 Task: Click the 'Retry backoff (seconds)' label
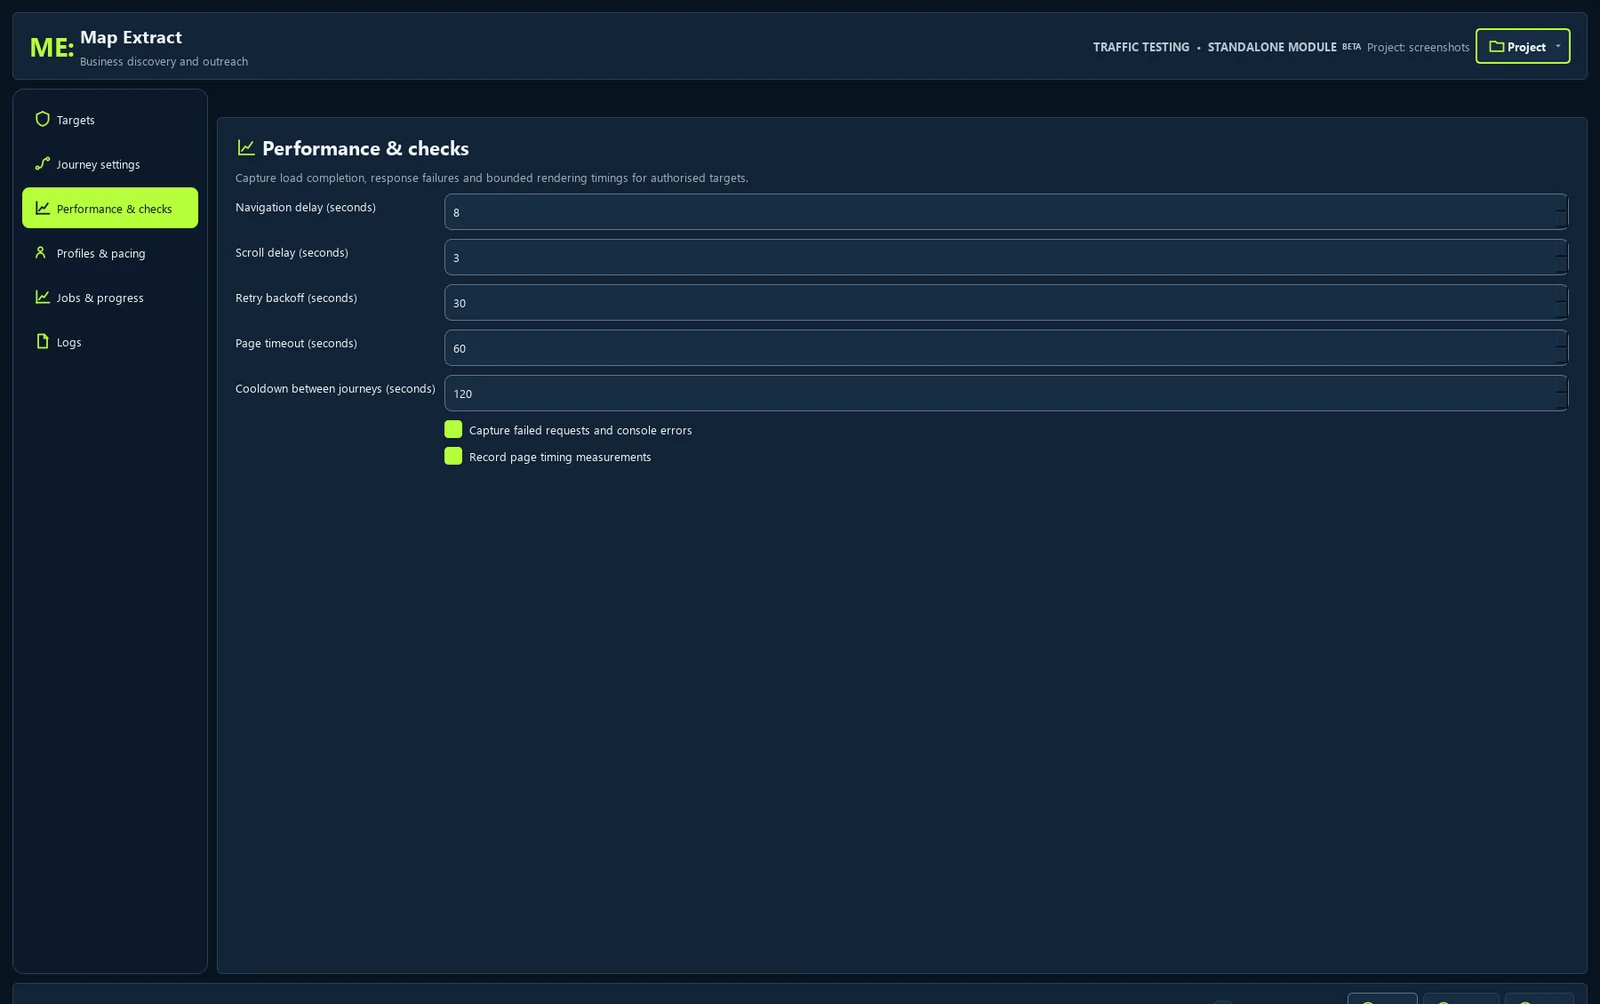(296, 298)
